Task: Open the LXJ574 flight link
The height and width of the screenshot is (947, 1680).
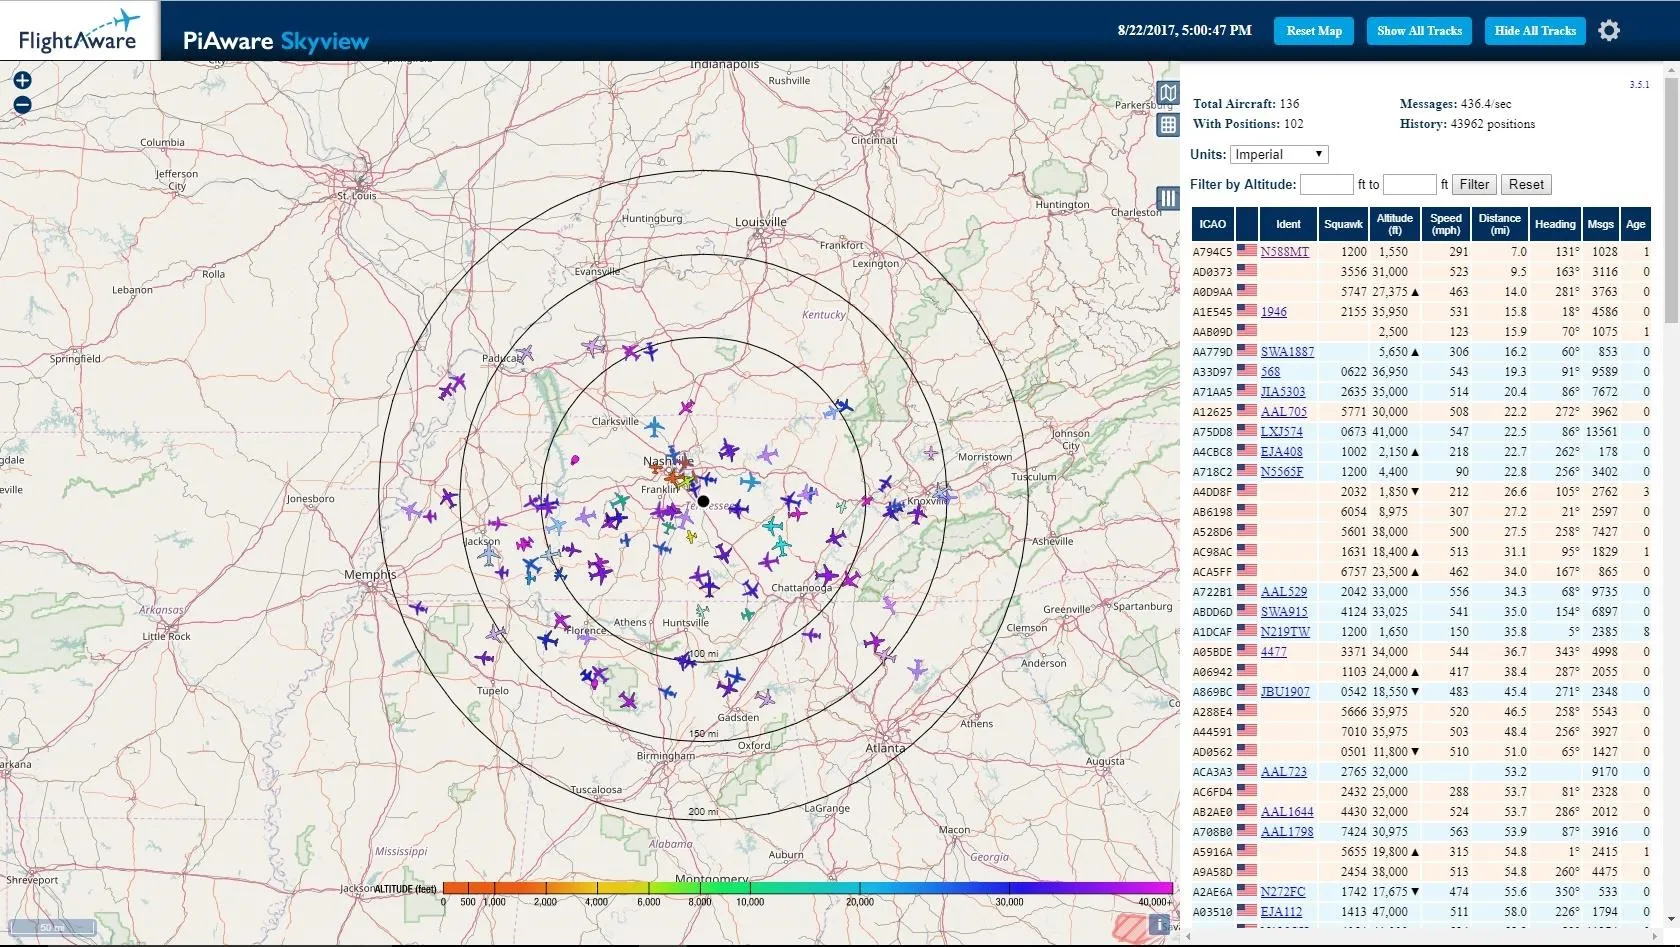Action: tap(1281, 432)
